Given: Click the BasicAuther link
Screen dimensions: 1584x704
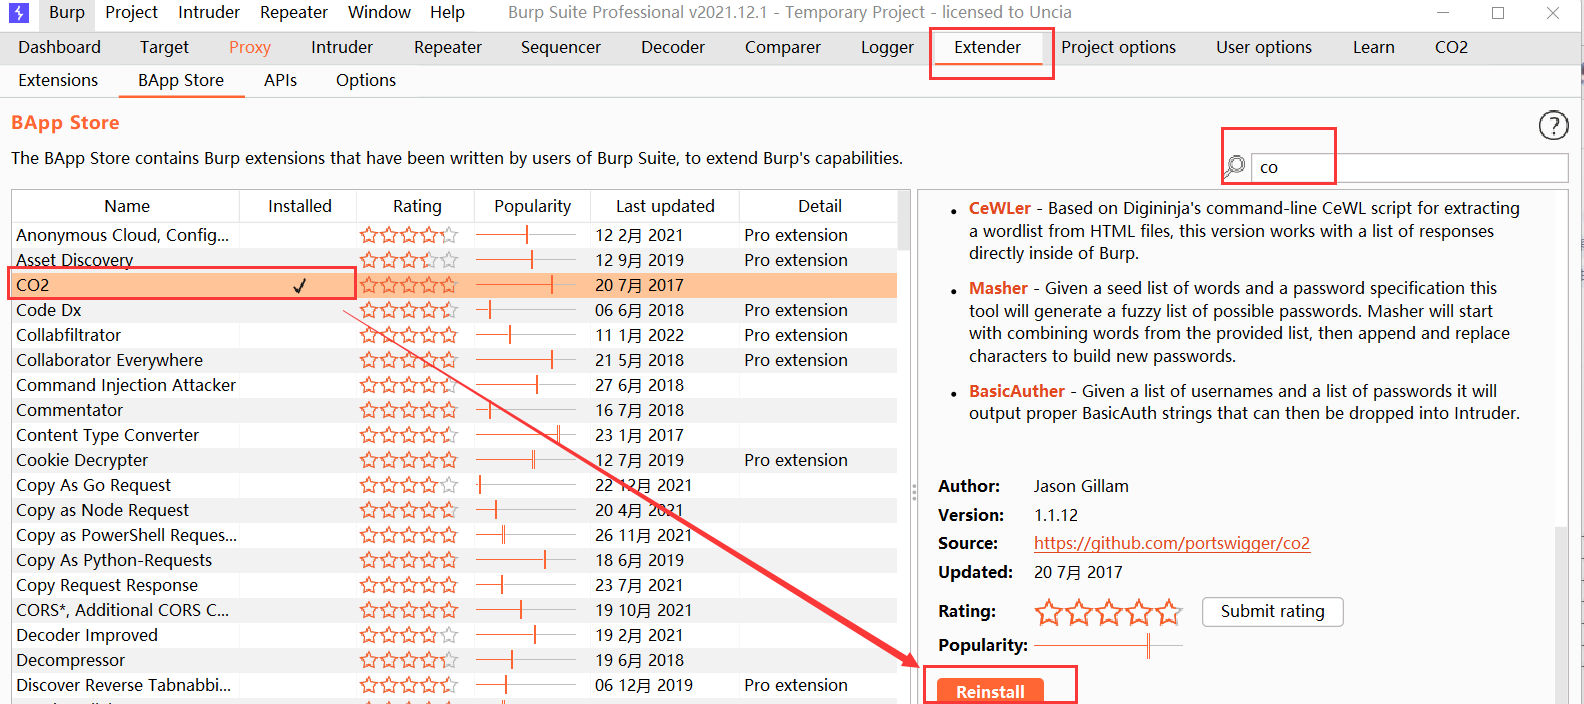Looking at the screenshot, I should coord(1017,391).
